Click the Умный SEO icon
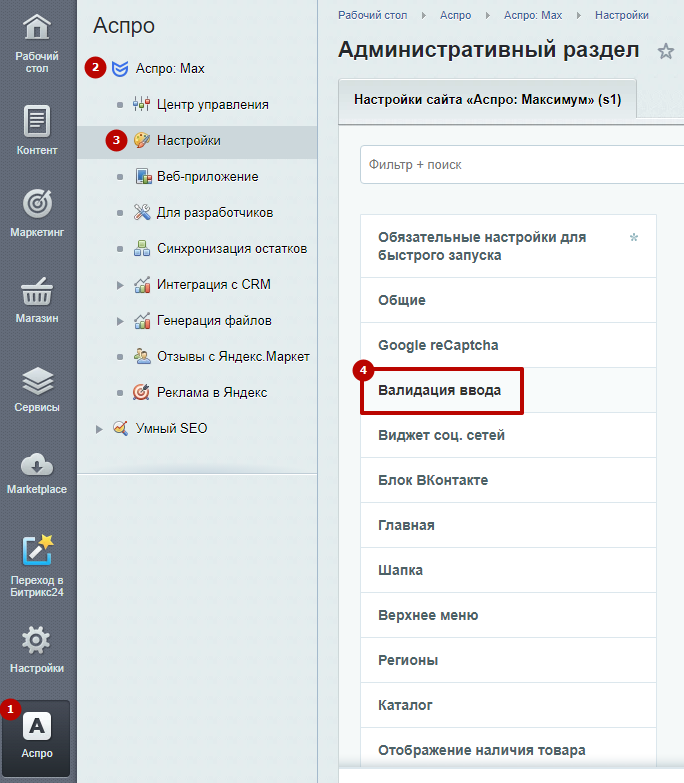This screenshot has width=684, height=783. 120,428
